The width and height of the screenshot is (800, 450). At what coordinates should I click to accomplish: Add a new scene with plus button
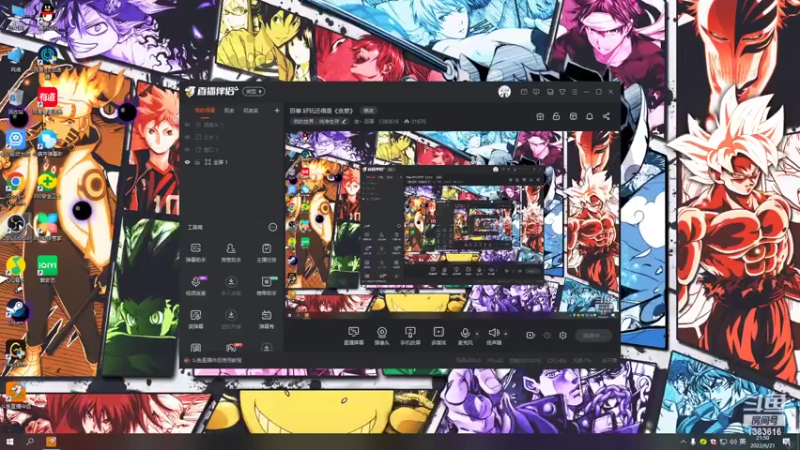tap(277, 110)
